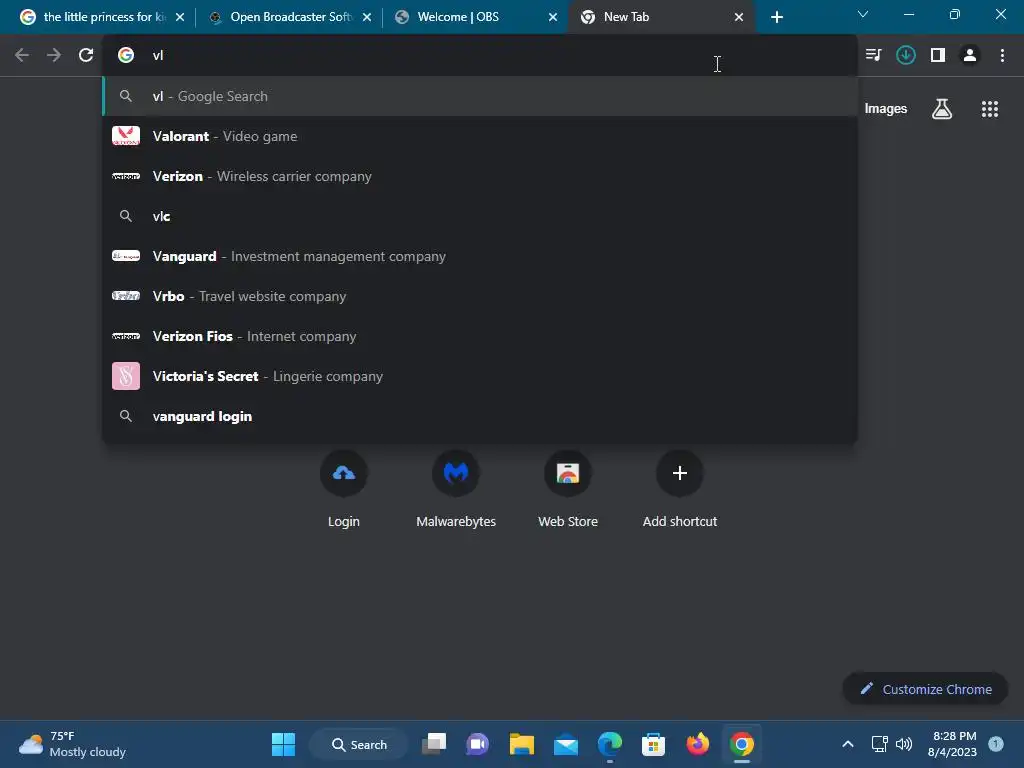Select the Vrbo travel website suggestion
This screenshot has width=1024, height=768.
(480, 296)
